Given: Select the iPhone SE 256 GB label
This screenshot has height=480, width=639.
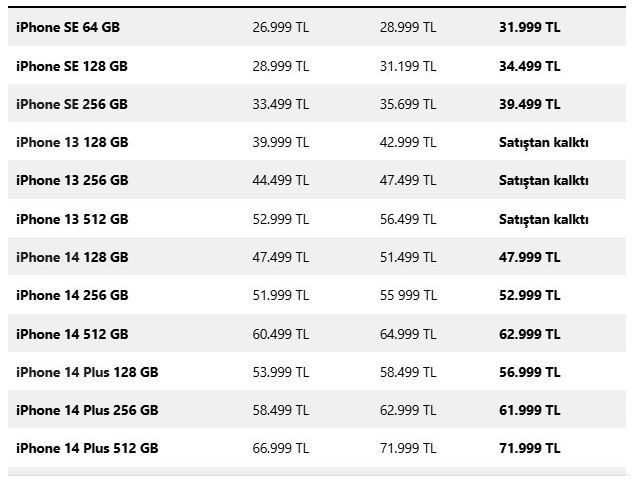Looking at the screenshot, I should [x=72, y=104].
